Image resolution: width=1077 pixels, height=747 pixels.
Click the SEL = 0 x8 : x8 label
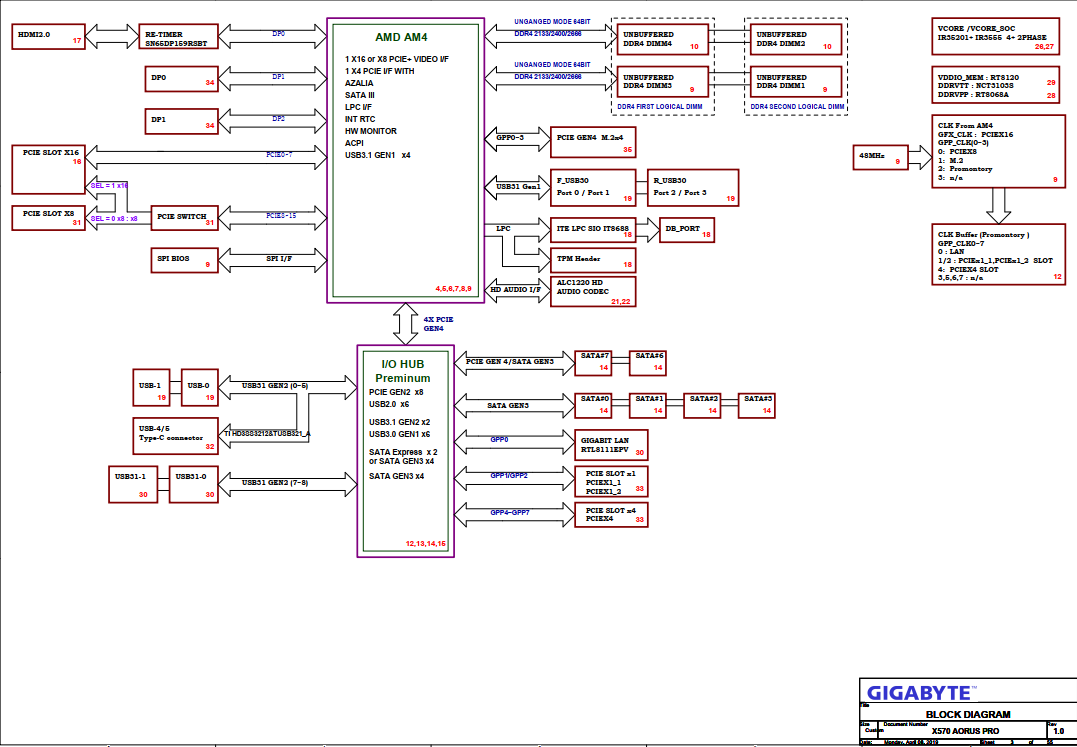pos(114,218)
